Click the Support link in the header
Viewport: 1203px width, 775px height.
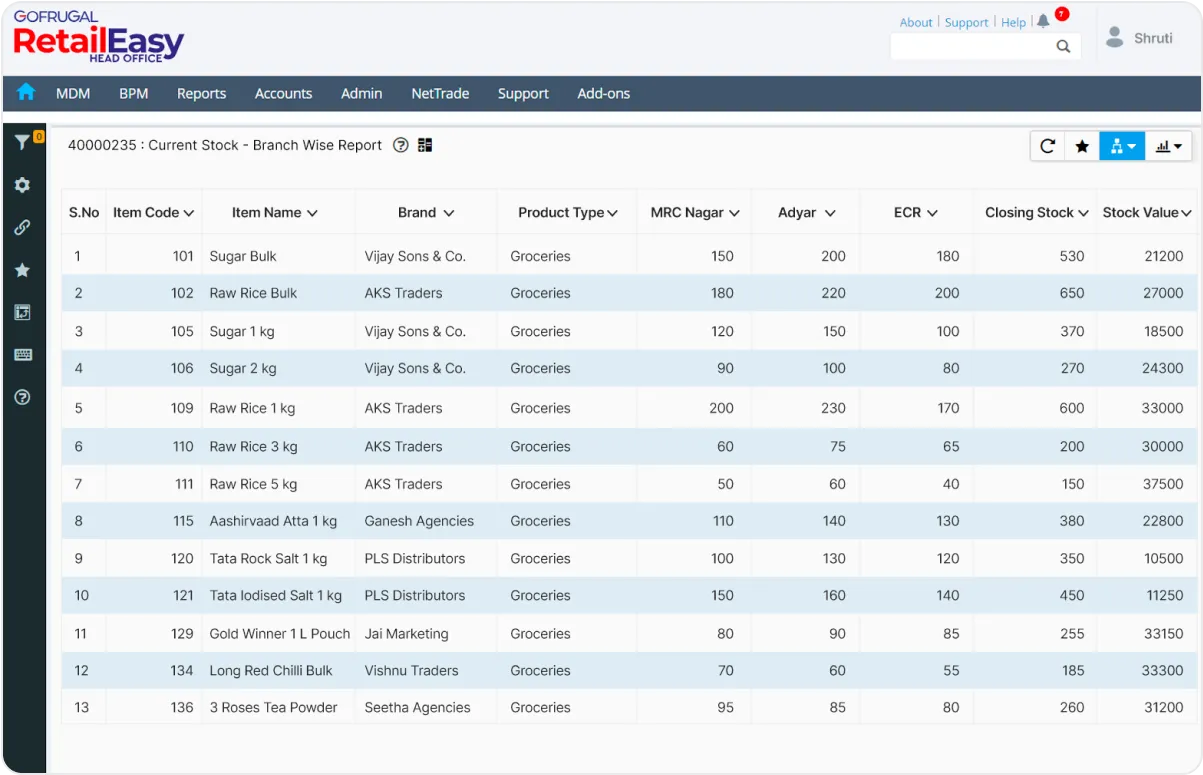[966, 22]
